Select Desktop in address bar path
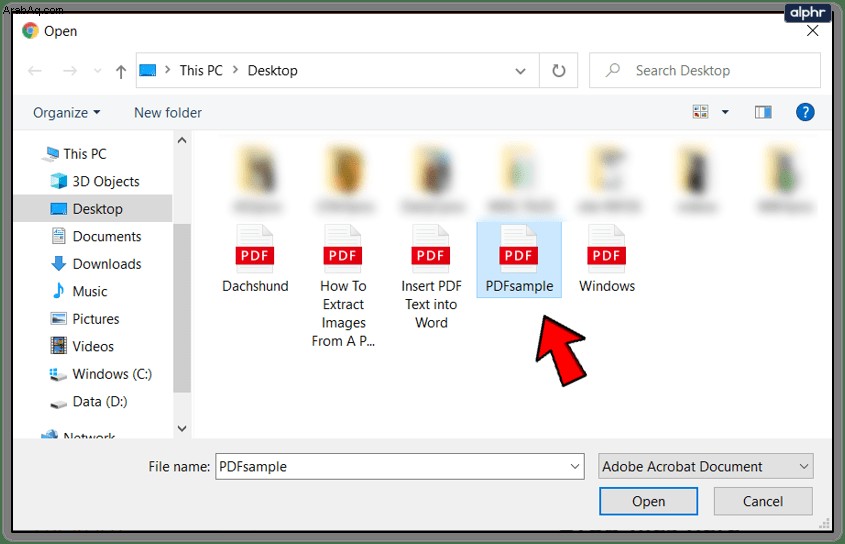Screen dimensions: 845x544 [273, 71]
